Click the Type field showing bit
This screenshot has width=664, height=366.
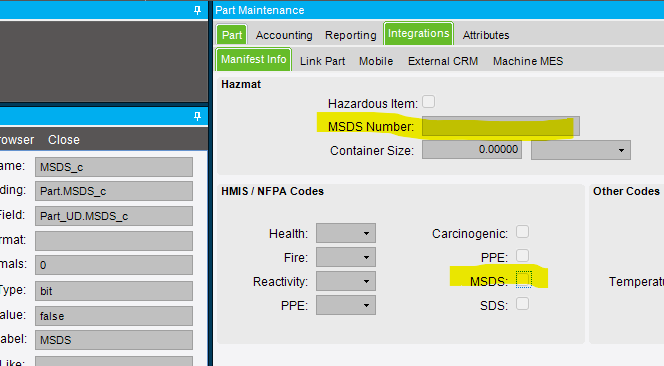114,291
